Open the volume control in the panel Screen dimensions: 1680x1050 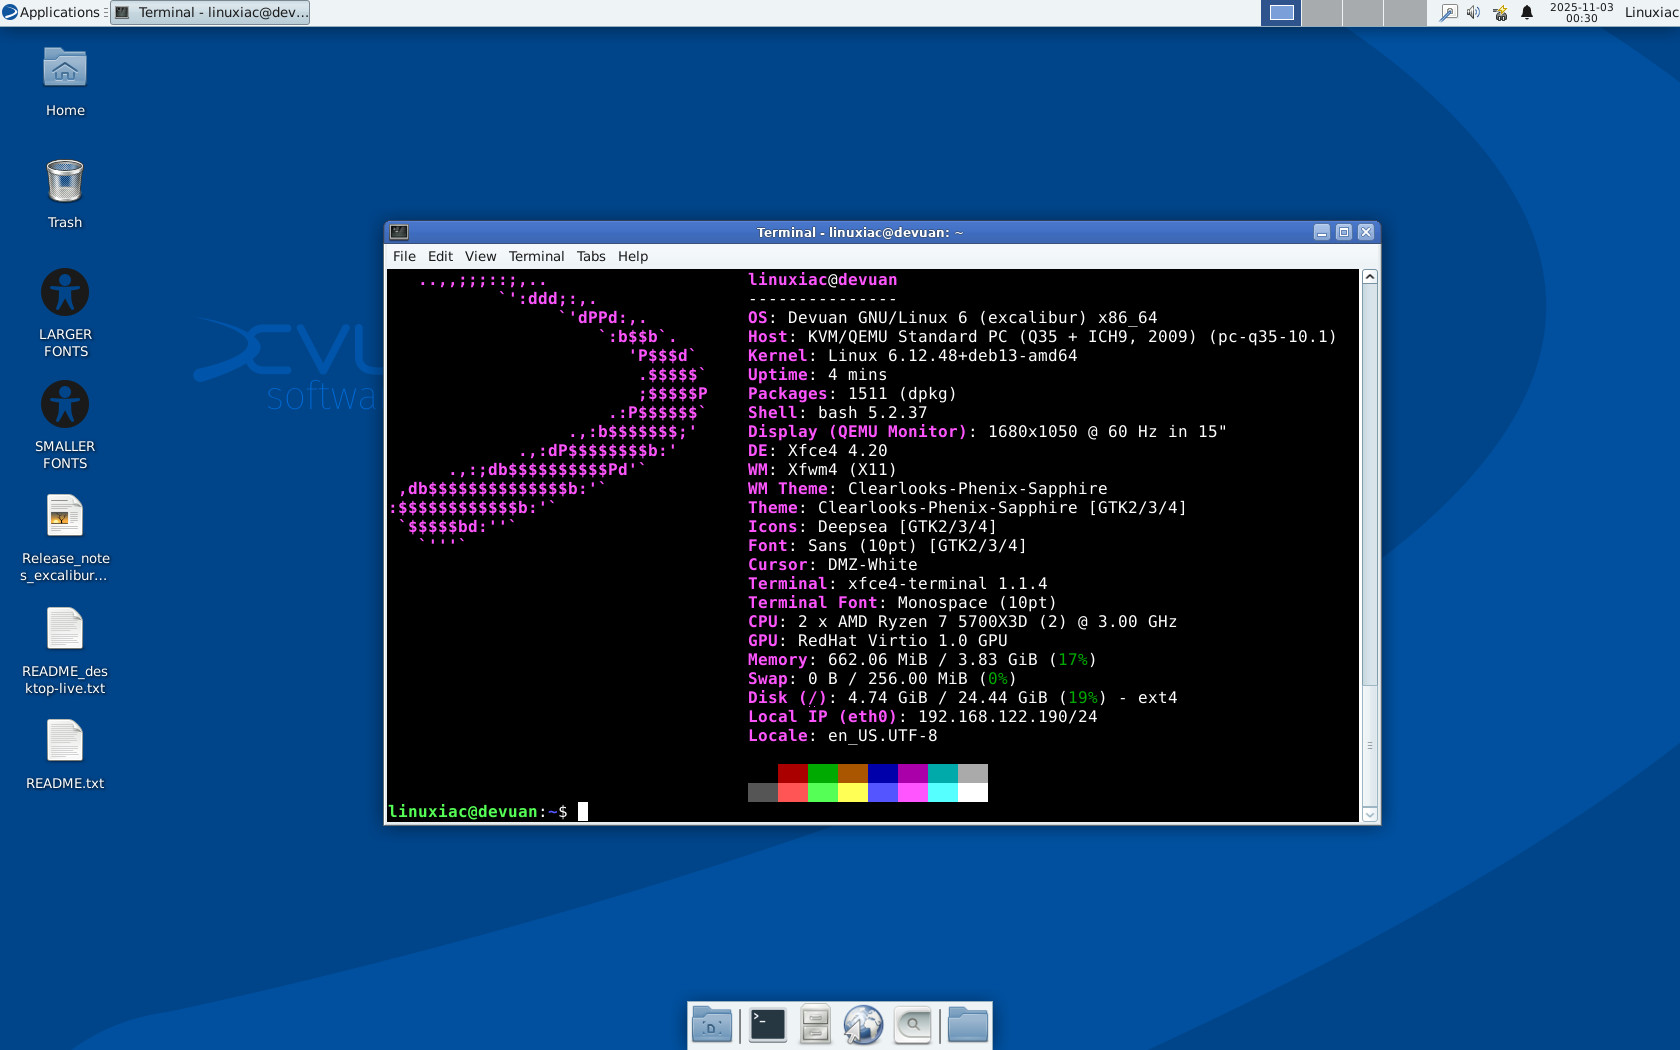tap(1473, 13)
